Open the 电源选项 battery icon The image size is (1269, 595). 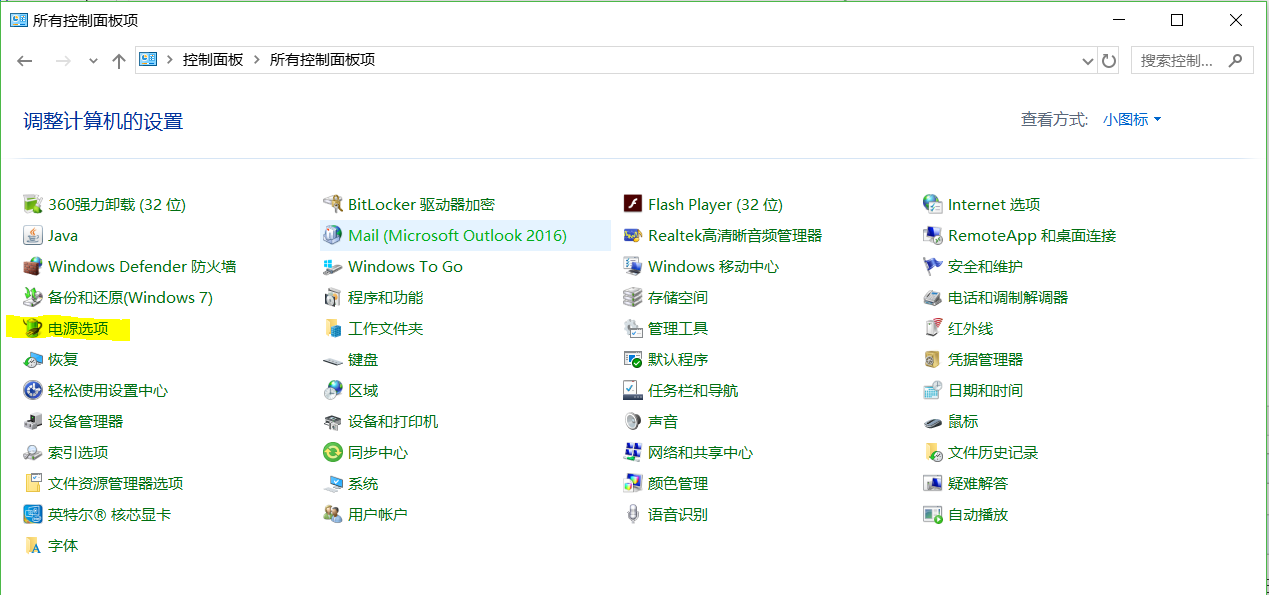pyautogui.click(x=33, y=328)
